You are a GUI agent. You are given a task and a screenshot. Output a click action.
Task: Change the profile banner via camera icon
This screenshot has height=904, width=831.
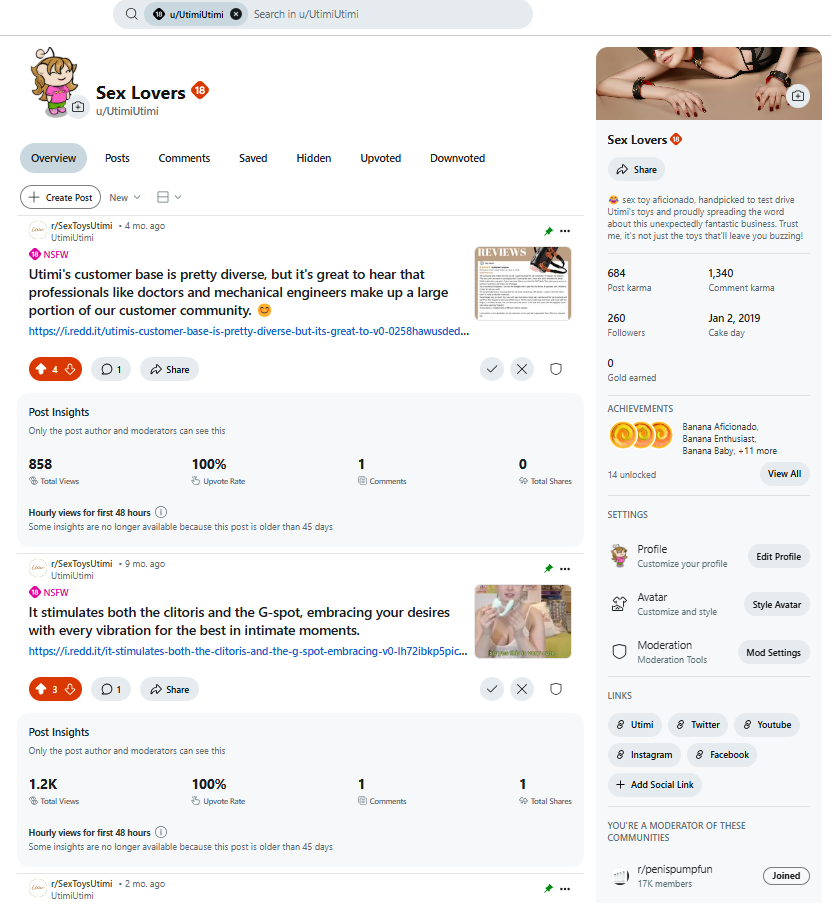tap(798, 96)
